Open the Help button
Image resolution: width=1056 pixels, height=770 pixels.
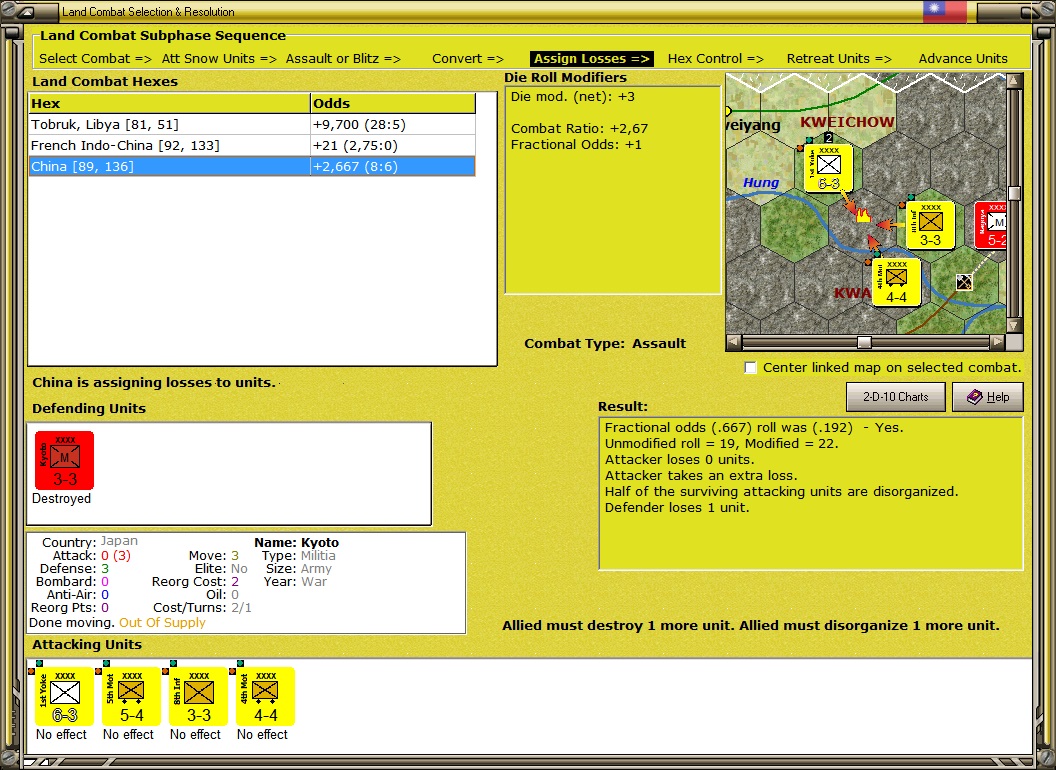click(x=987, y=397)
